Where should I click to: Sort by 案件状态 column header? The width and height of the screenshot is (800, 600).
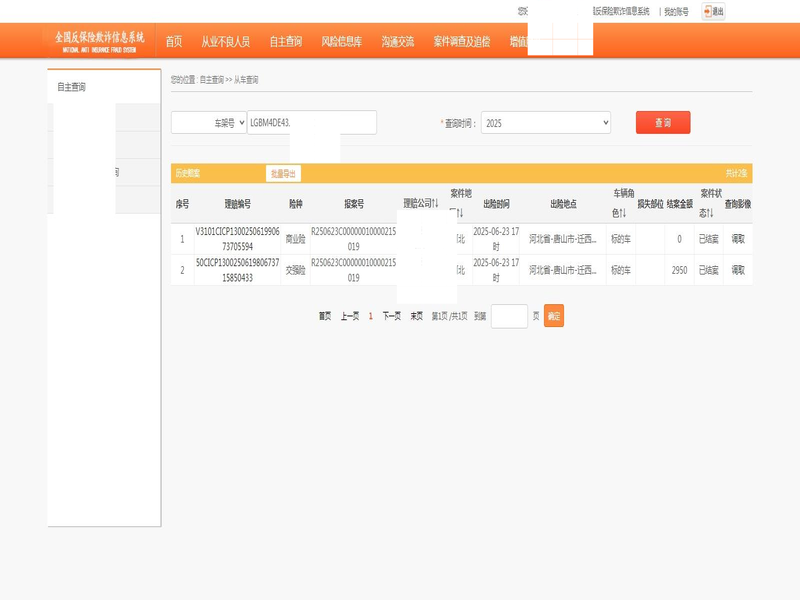(710, 203)
